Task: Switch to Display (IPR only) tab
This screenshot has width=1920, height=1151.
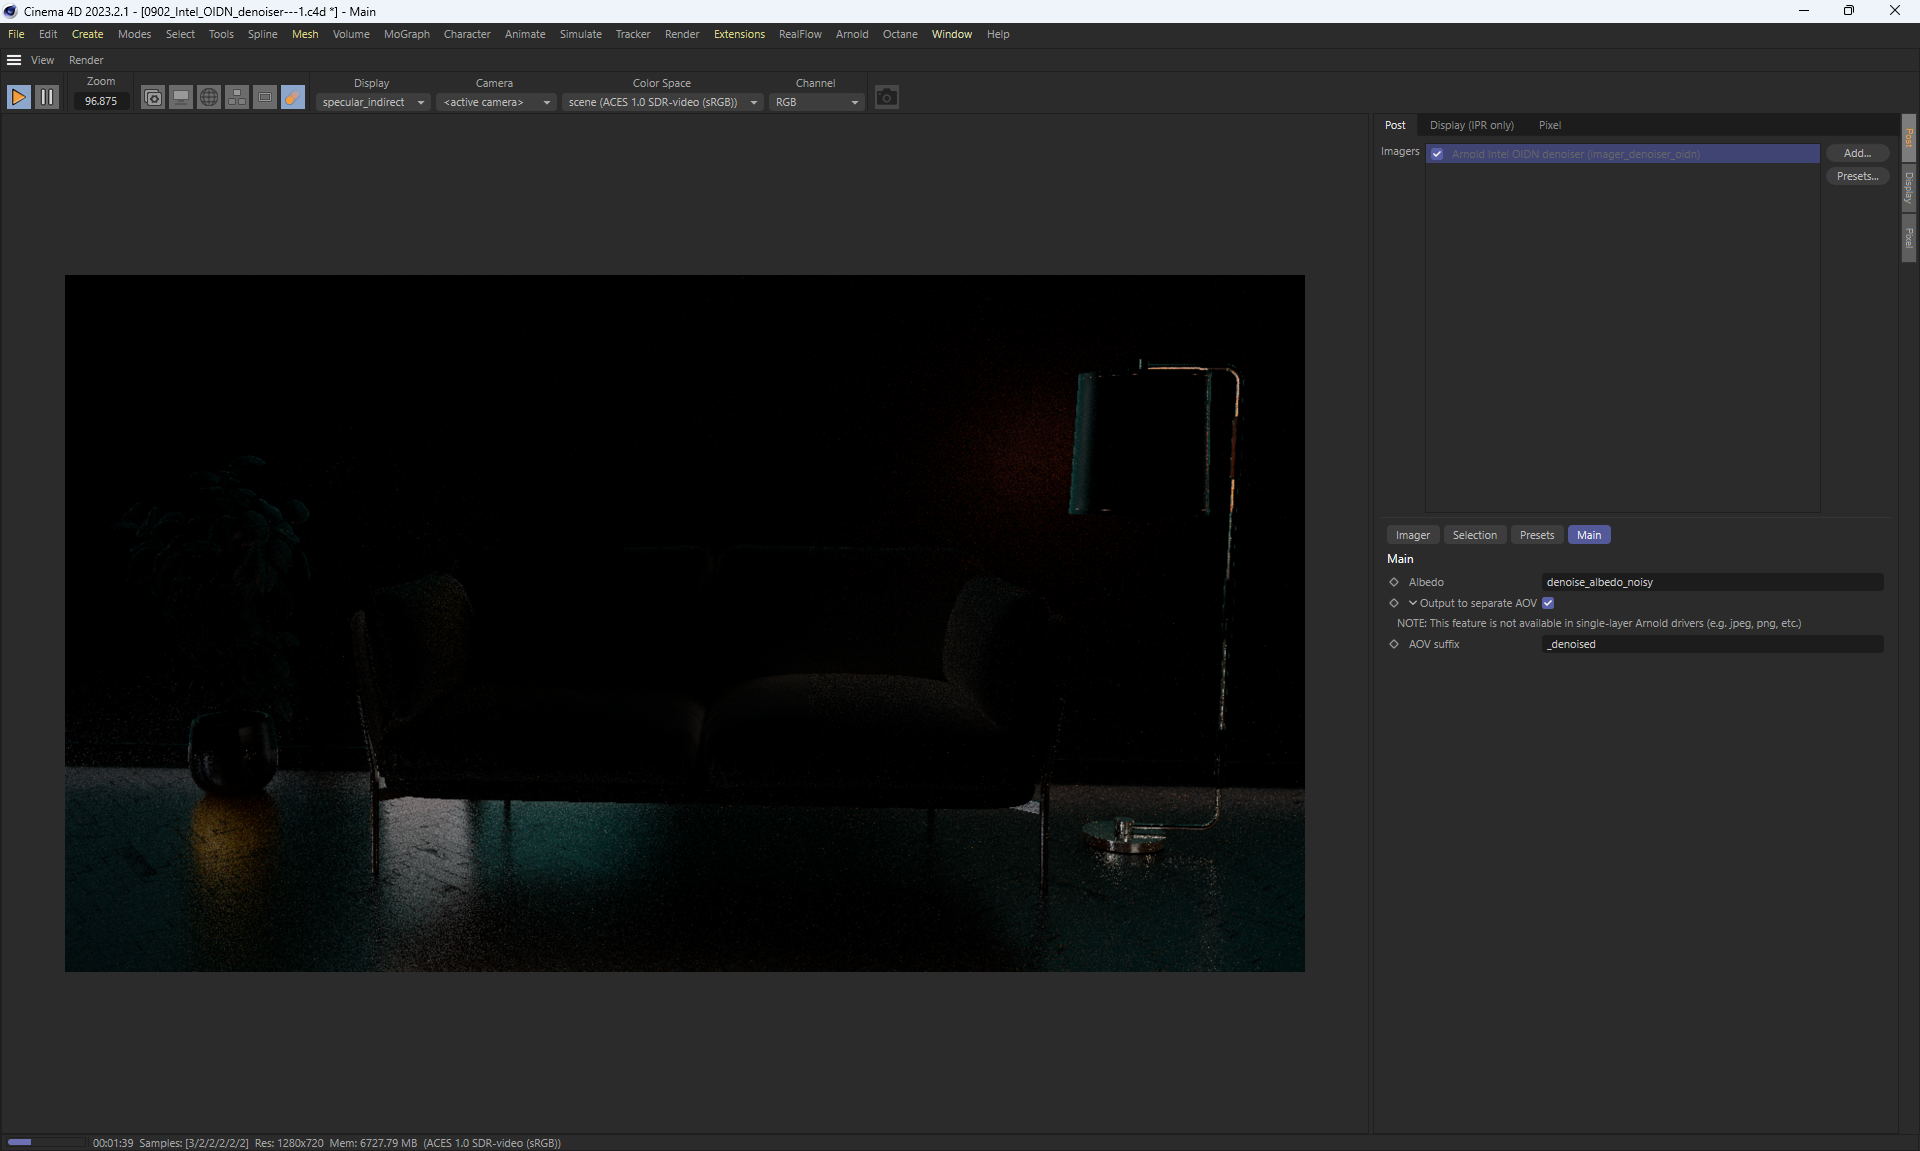Action: pos(1471,125)
